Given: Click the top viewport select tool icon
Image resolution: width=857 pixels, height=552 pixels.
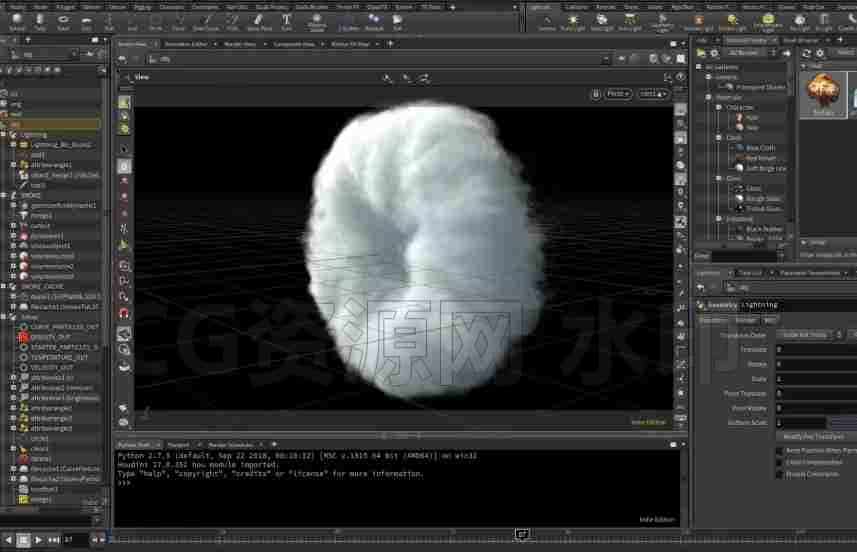Looking at the screenshot, I should tap(124, 102).
